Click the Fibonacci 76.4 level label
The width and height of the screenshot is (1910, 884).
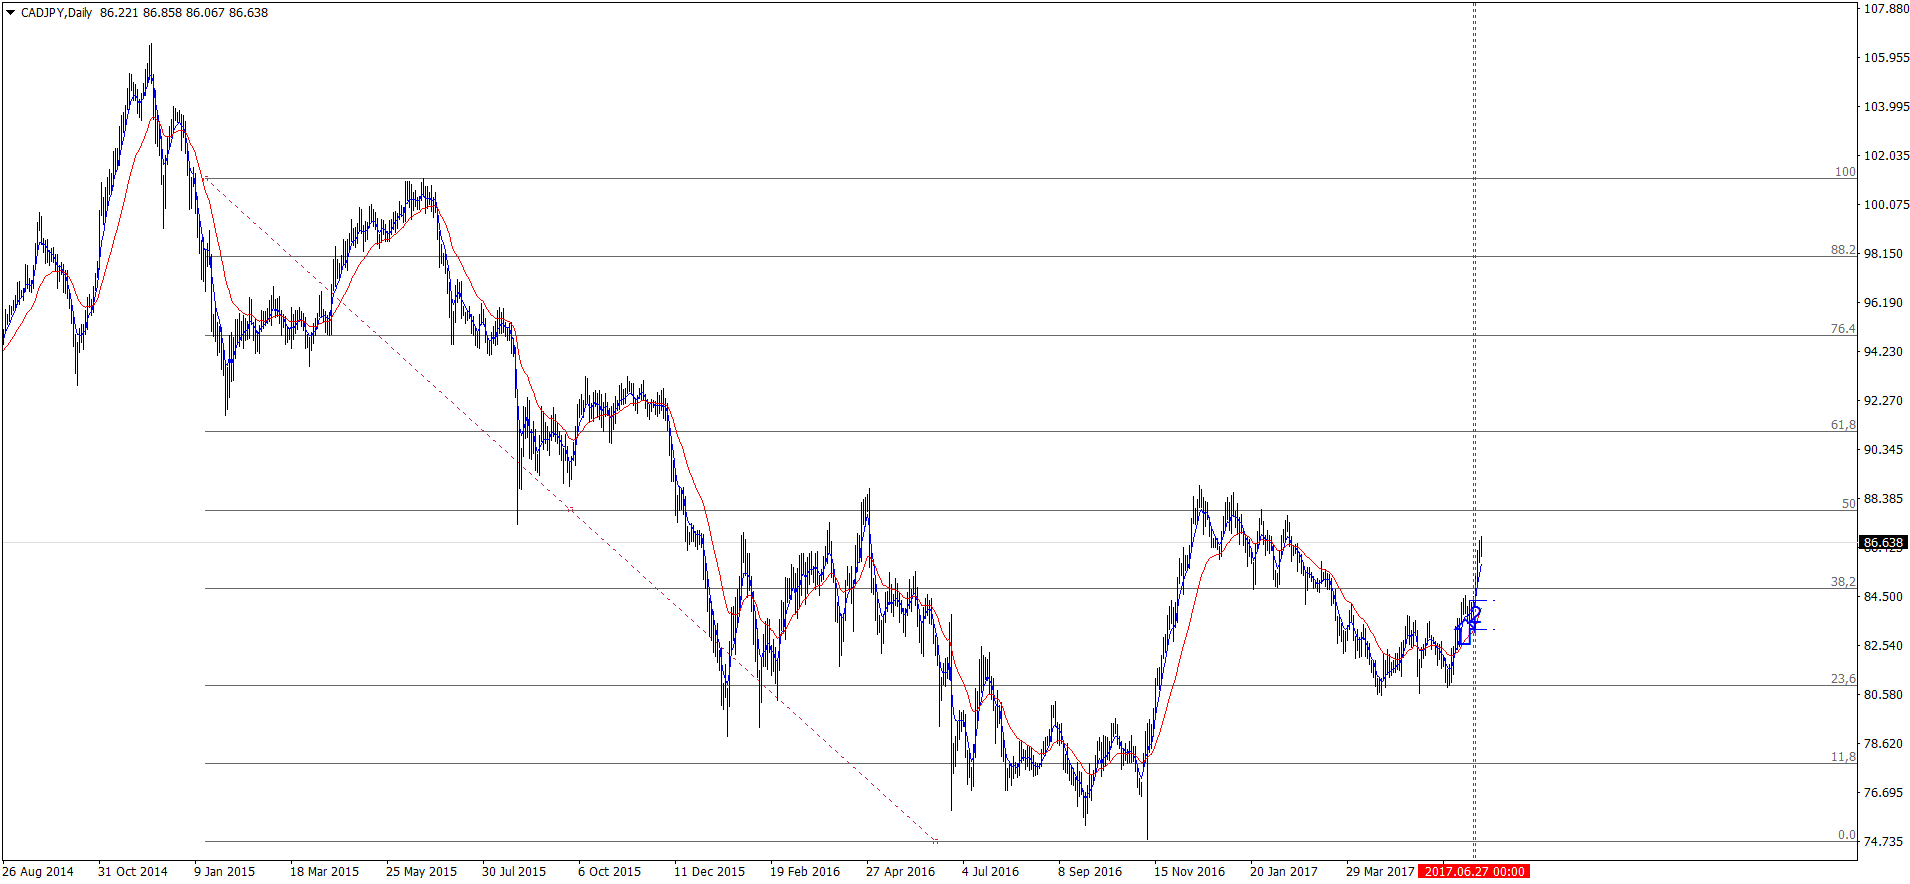coord(1843,329)
